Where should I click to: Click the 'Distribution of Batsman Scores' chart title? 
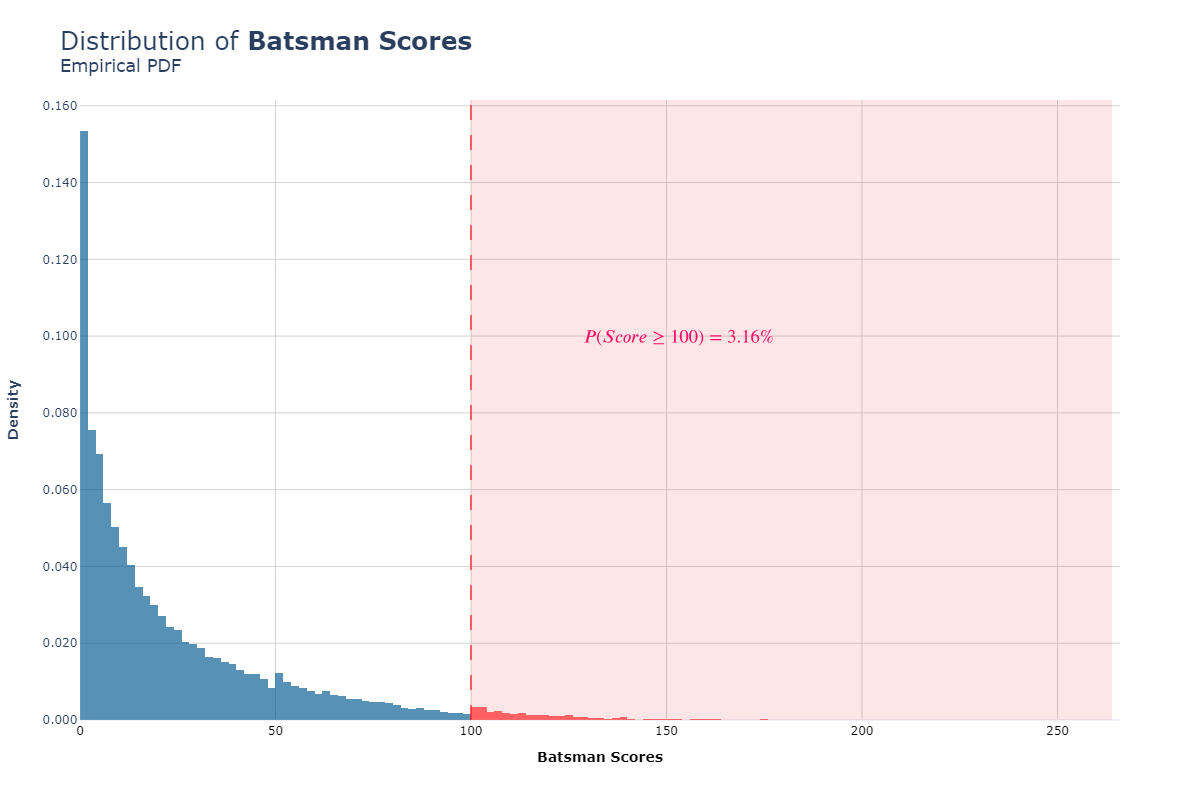coord(266,41)
